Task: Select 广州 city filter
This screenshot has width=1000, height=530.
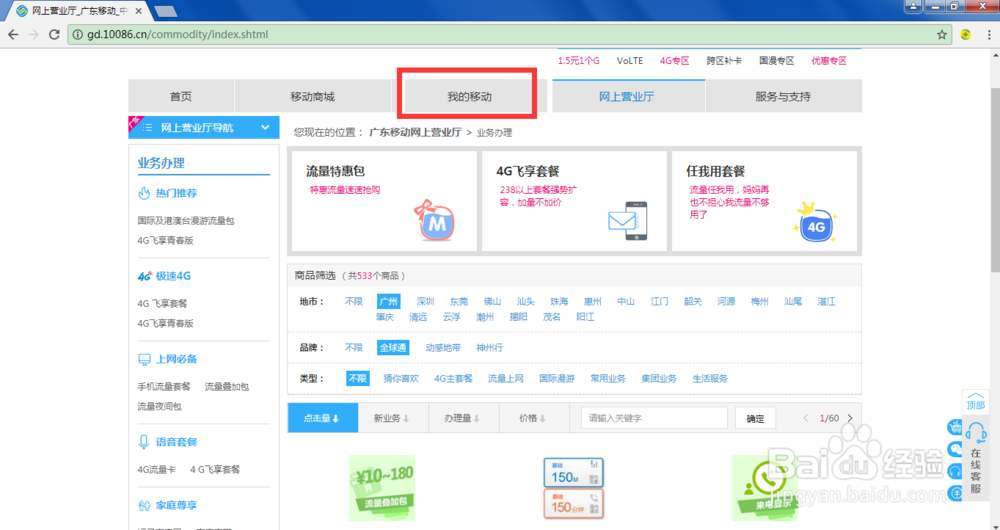Action: click(x=388, y=301)
